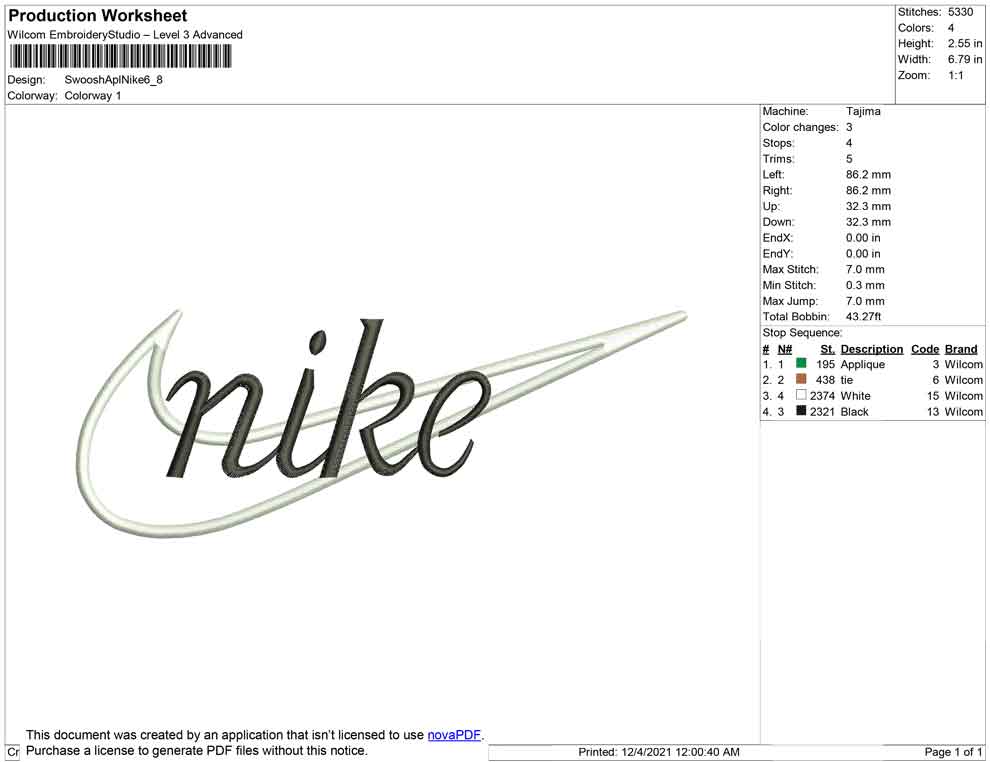This screenshot has height=762, width=990.
Task: Click the Page 1 of 1 footer
Action: pyautogui.click(x=953, y=752)
